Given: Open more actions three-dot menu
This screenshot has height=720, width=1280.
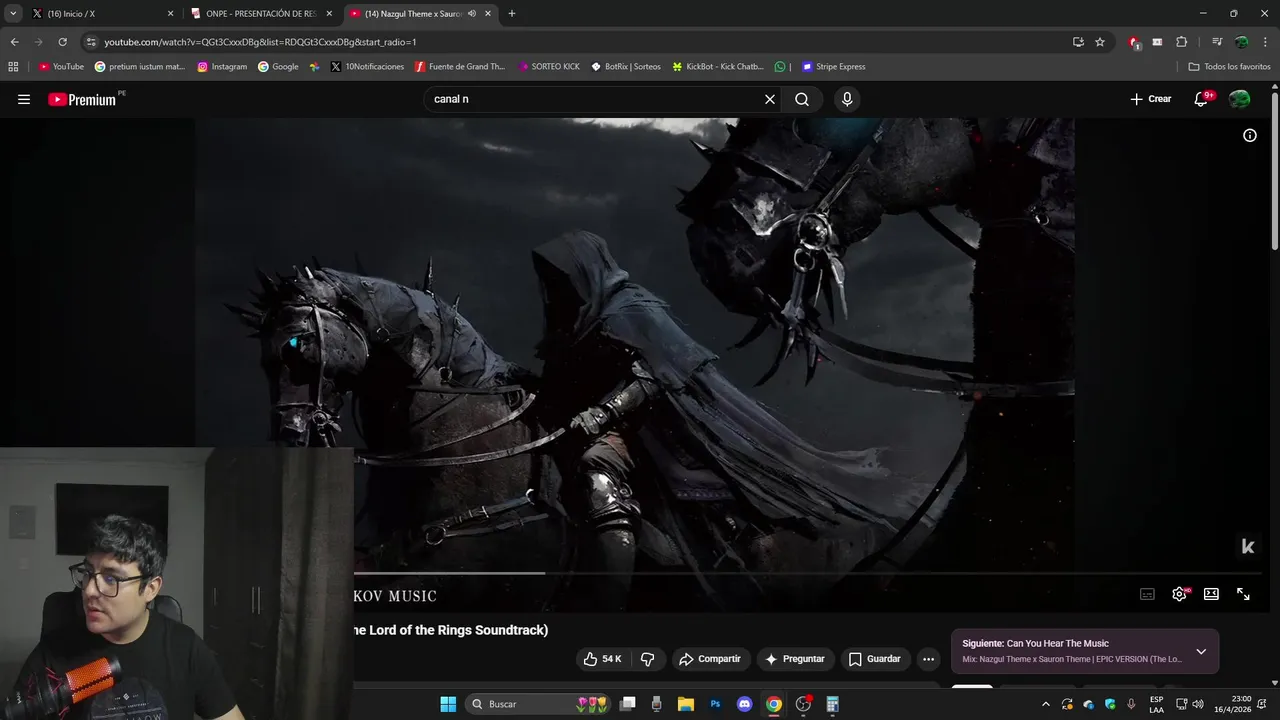Looking at the screenshot, I should pos(928,659).
